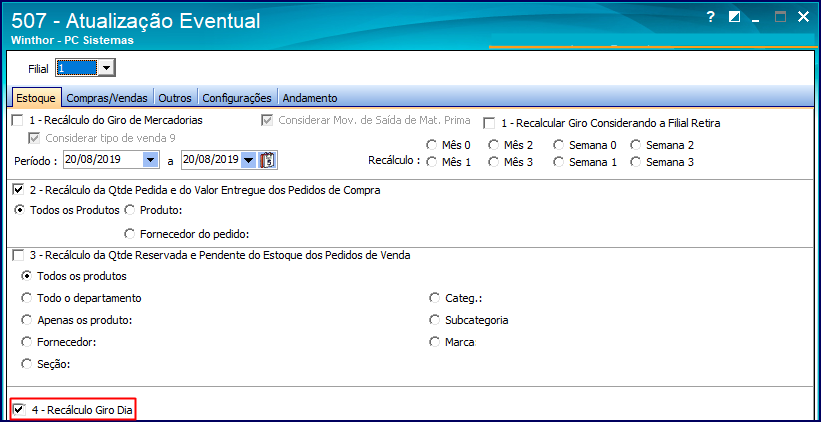Select Apenas os produto option
The width and height of the screenshot is (821, 422).
click(26, 320)
